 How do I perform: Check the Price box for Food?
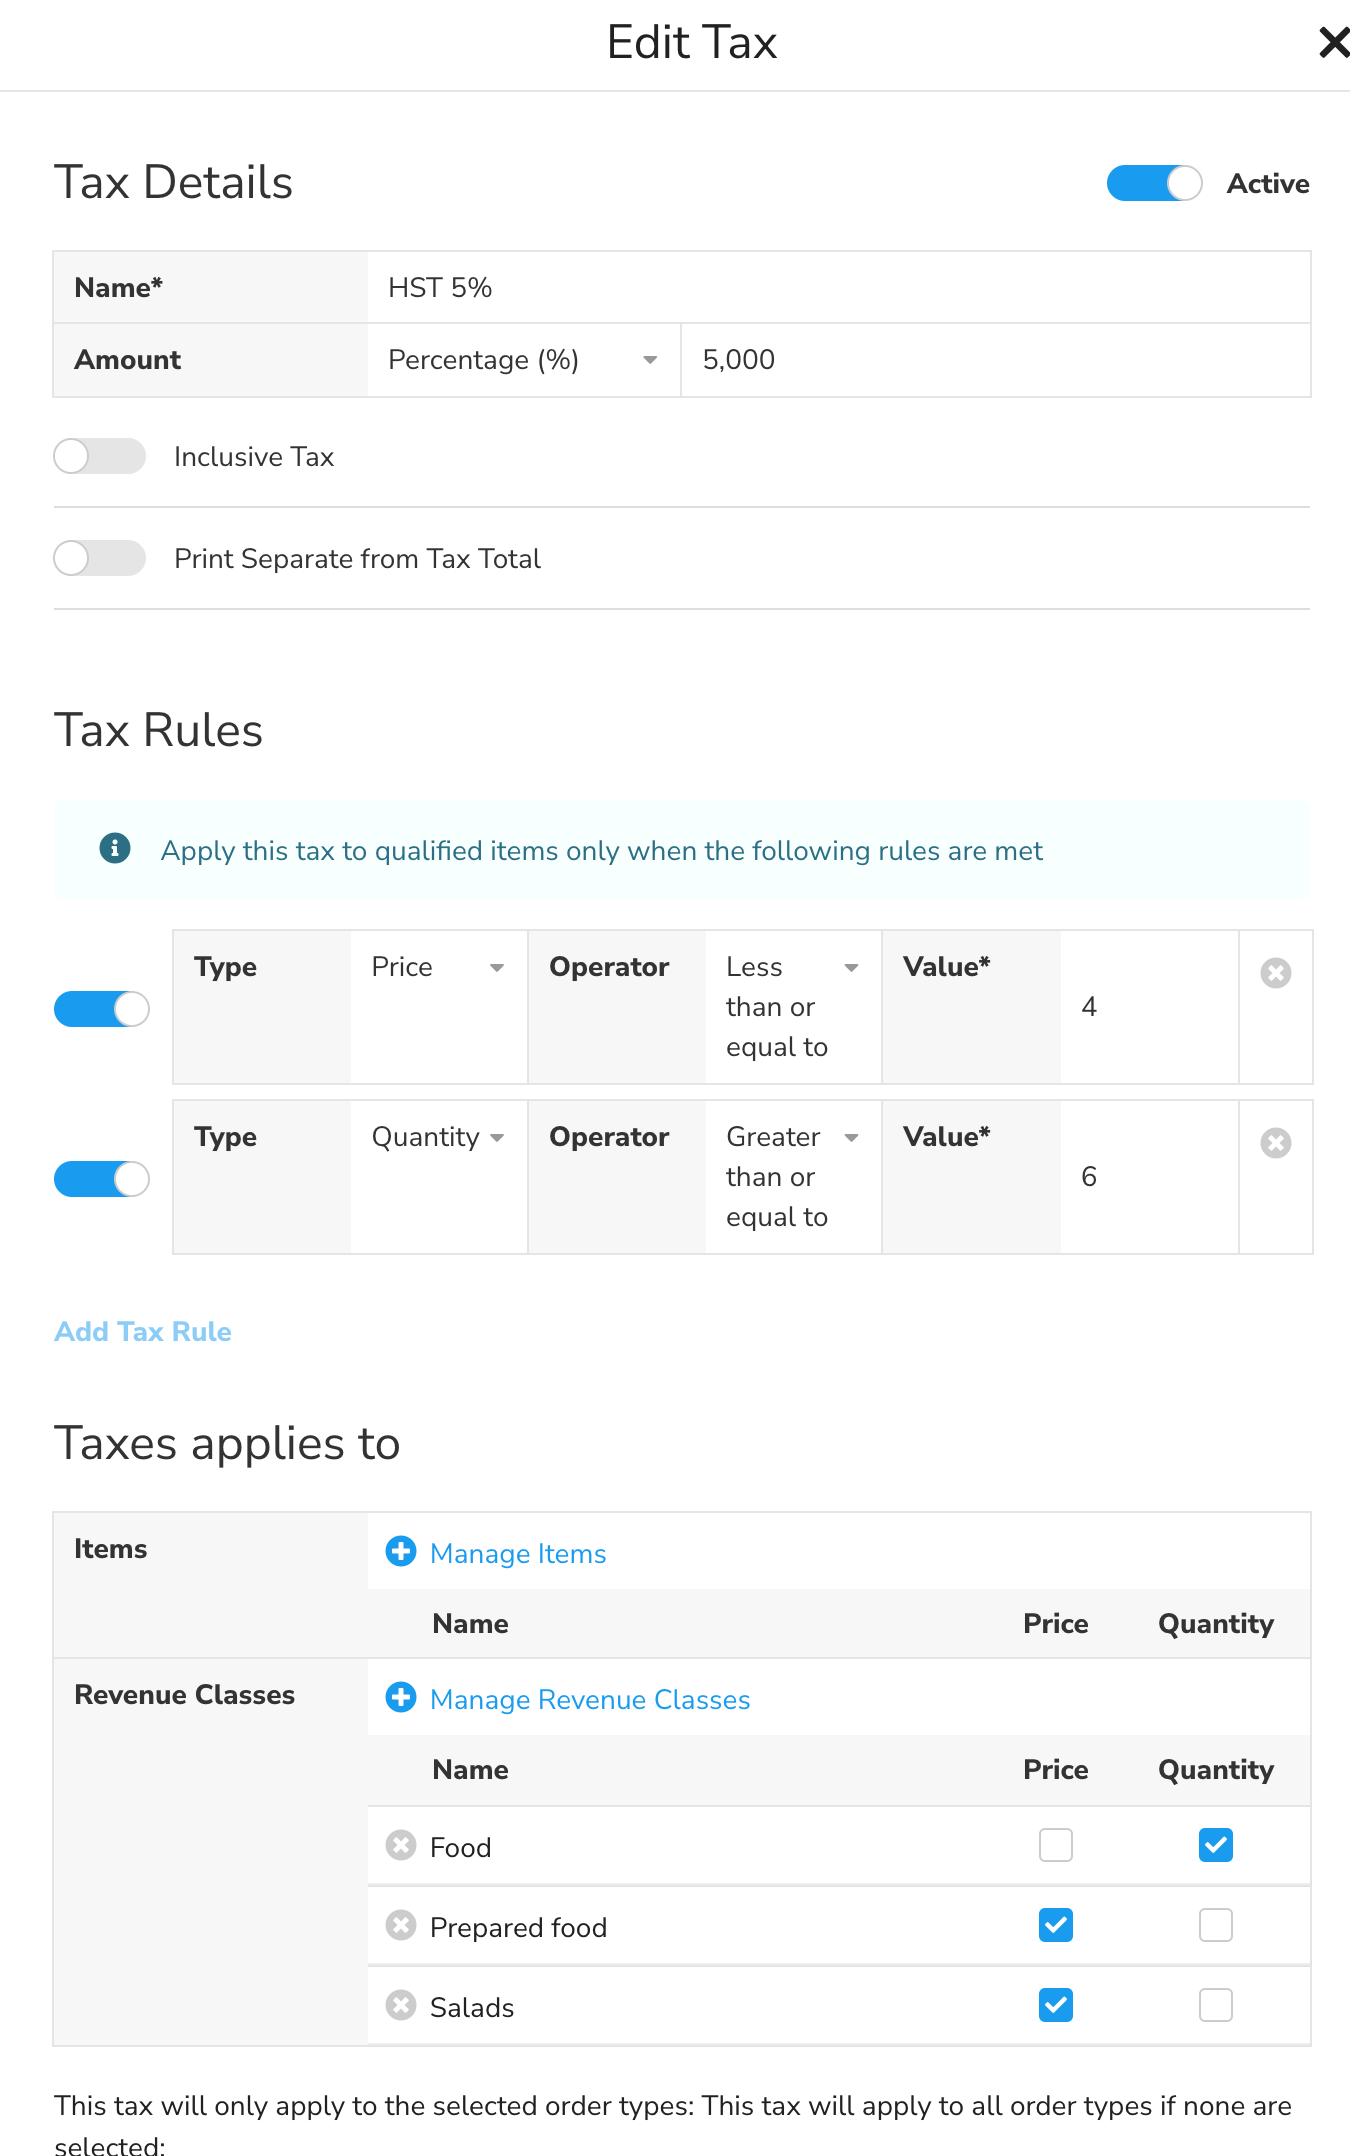(x=1055, y=1845)
